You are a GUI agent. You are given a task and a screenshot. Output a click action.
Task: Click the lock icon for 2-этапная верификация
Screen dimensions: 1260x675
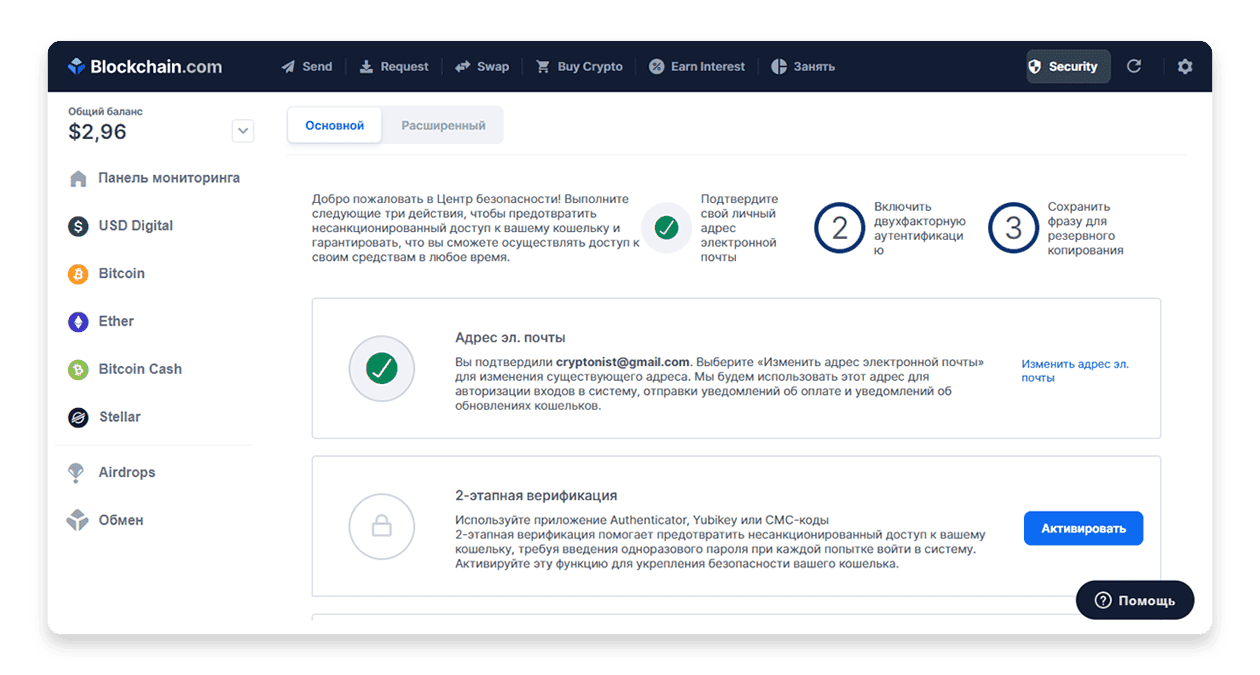(x=381, y=526)
